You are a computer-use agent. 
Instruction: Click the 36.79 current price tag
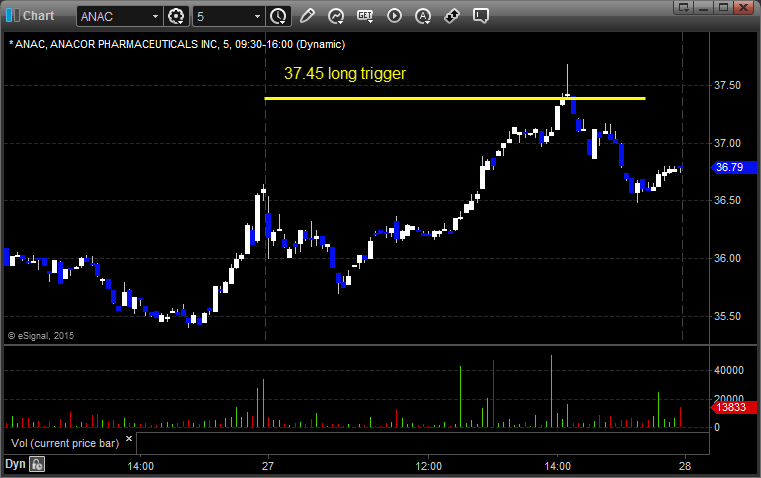click(x=733, y=167)
